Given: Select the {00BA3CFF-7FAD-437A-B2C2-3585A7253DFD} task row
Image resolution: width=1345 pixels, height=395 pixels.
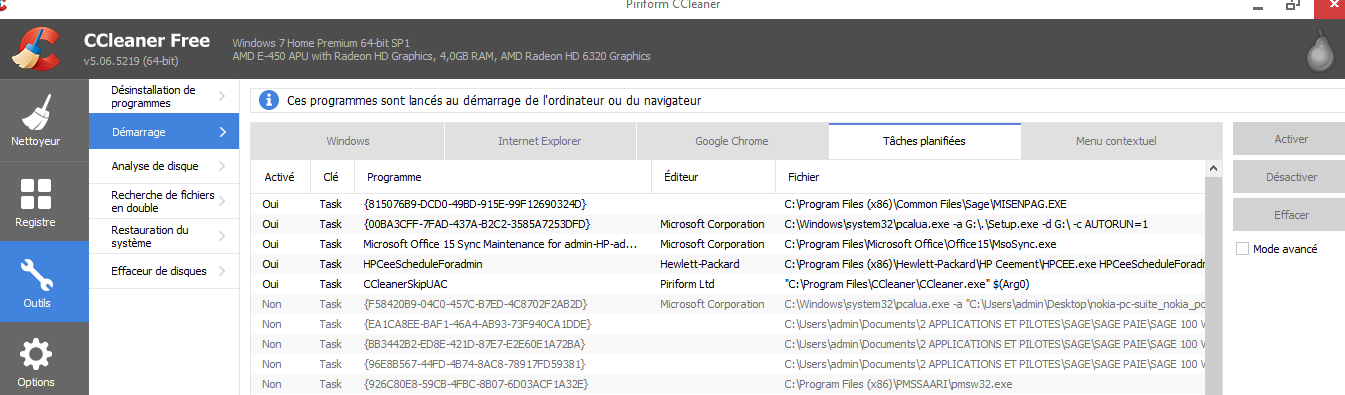Looking at the screenshot, I should (728, 224).
